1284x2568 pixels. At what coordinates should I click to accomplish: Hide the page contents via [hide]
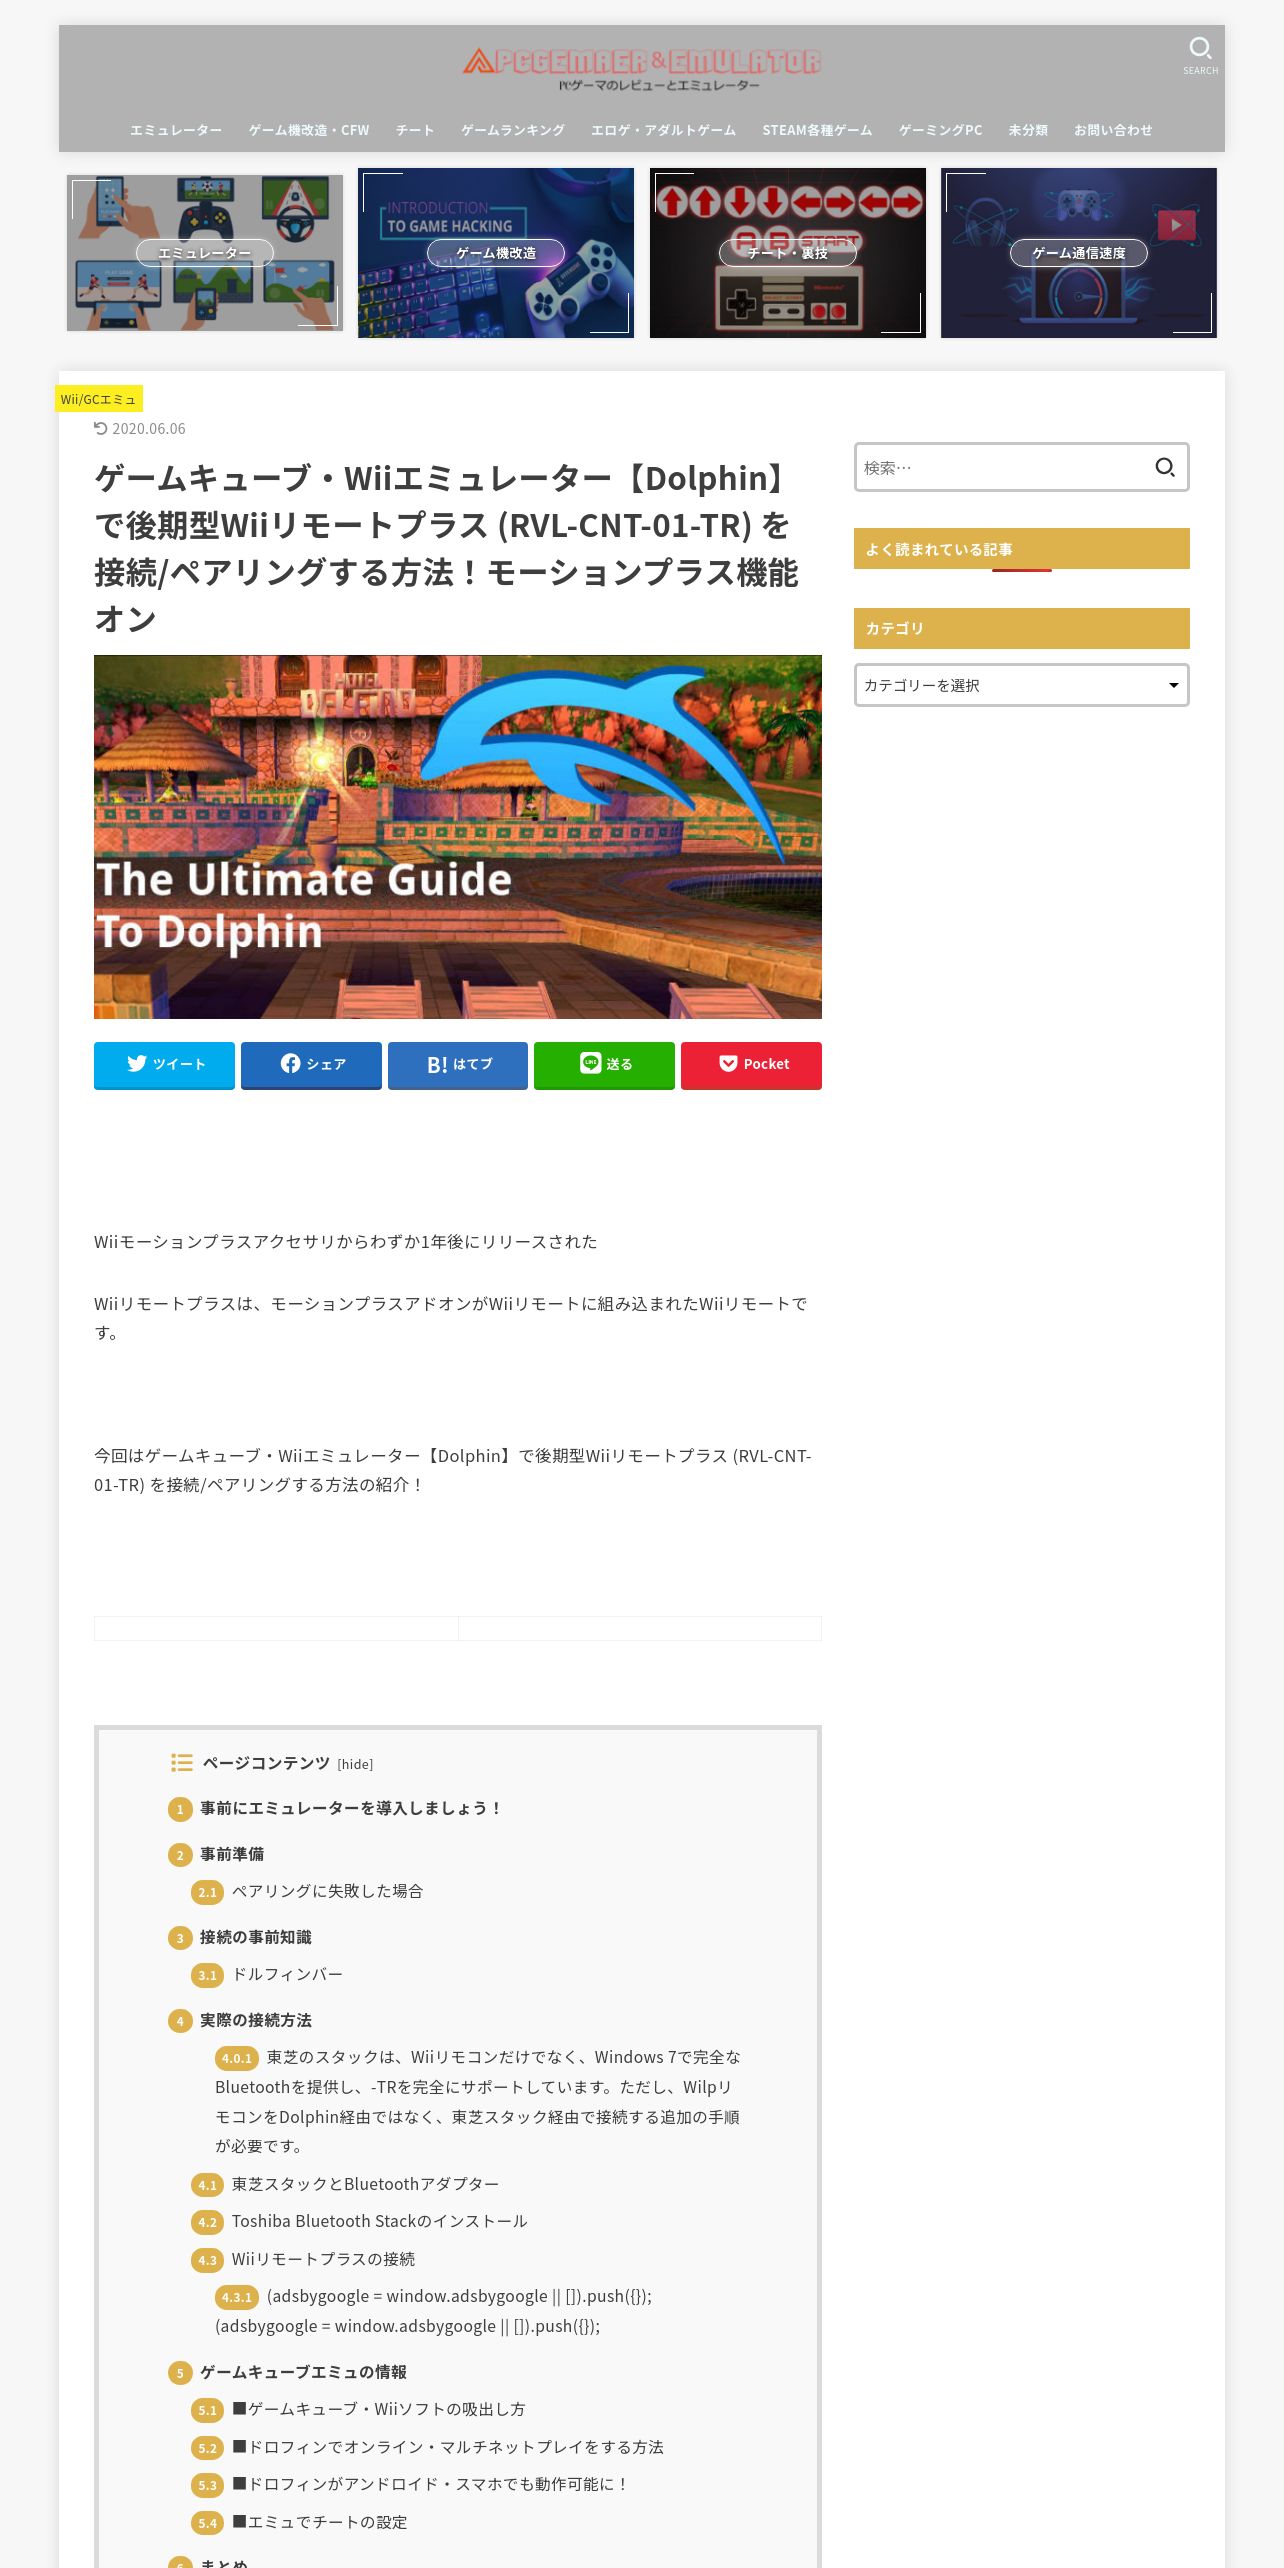pyautogui.click(x=355, y=1764)
